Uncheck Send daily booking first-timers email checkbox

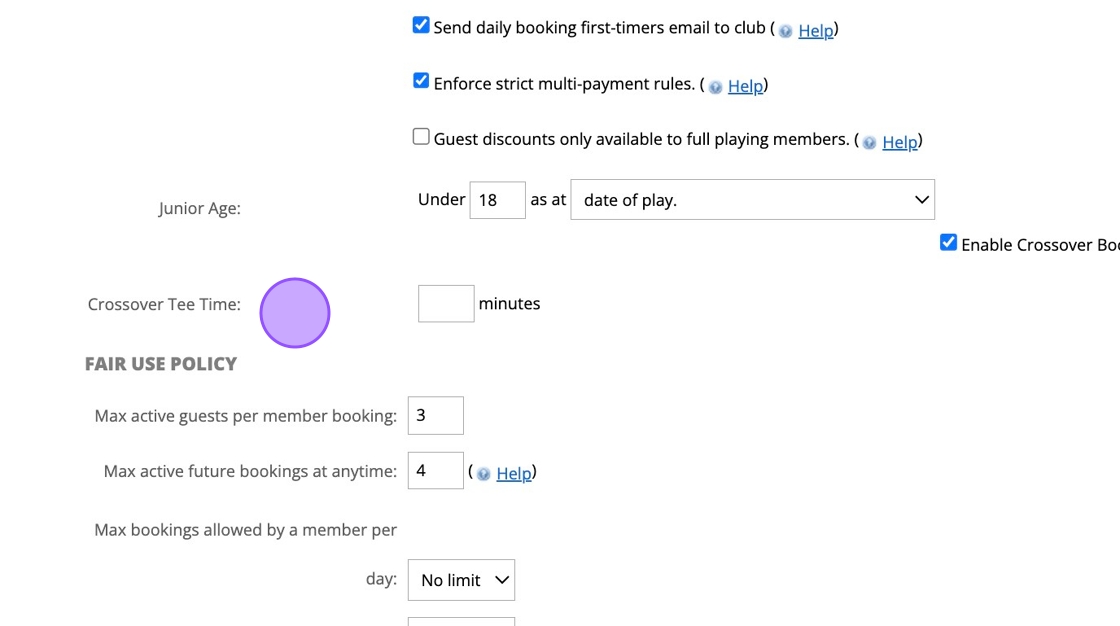[x=421, y=26]
